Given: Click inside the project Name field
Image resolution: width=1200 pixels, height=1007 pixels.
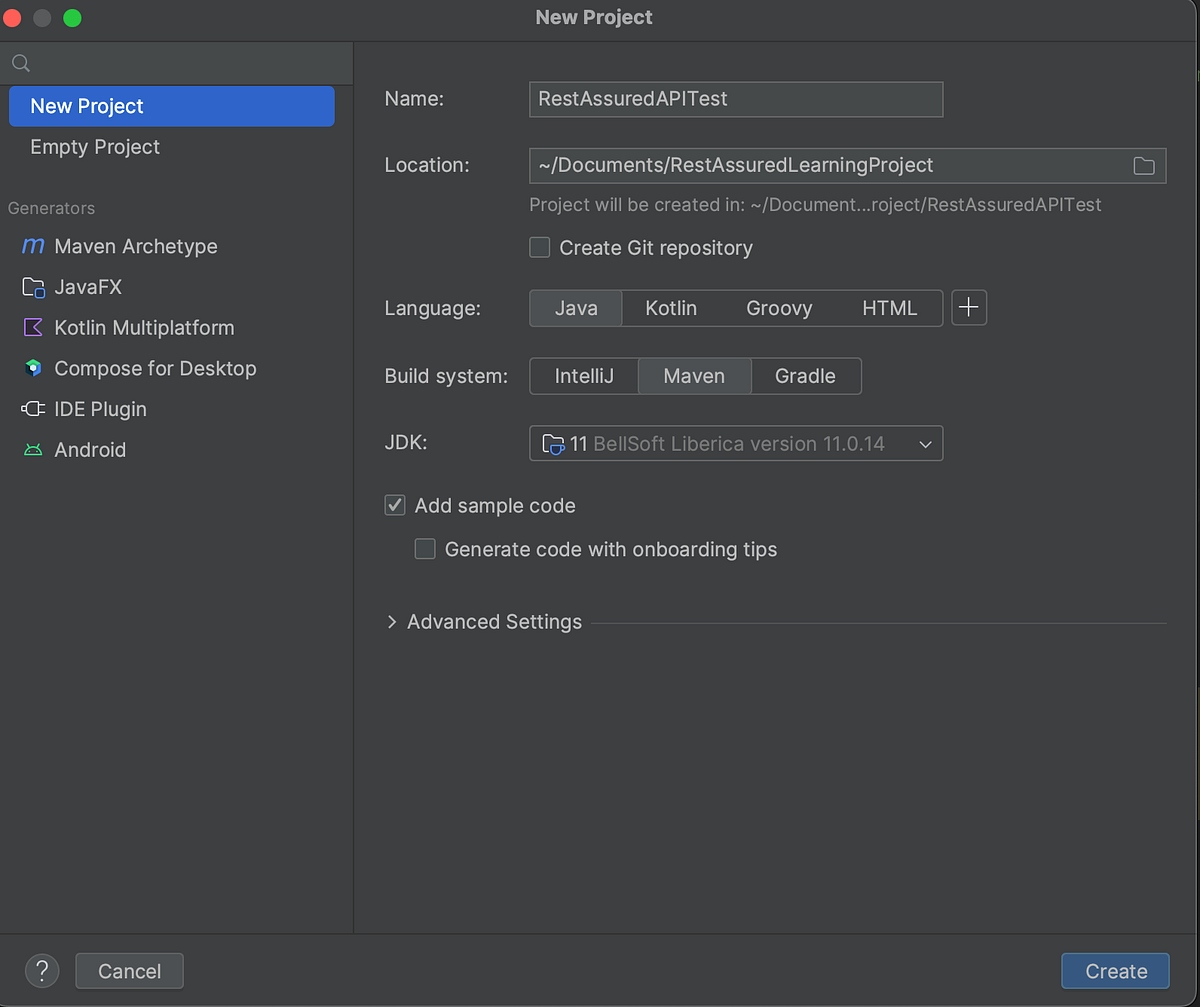Looking at the screenshot, I should (x=735, y=99).
